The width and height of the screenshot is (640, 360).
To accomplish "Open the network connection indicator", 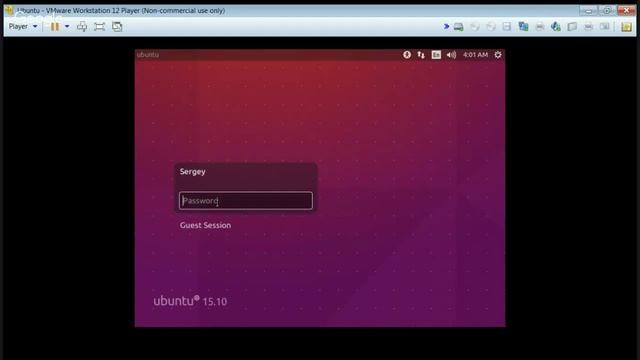I will (421, 55).
